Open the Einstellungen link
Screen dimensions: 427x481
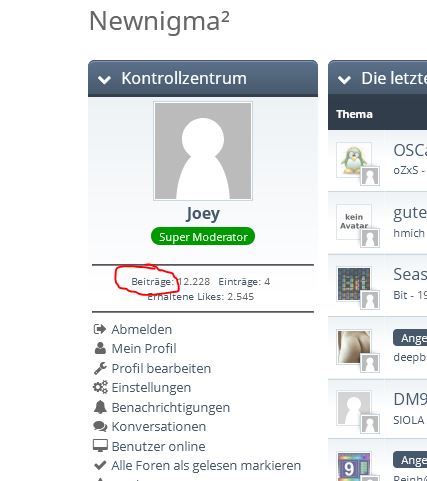point(151,388)
